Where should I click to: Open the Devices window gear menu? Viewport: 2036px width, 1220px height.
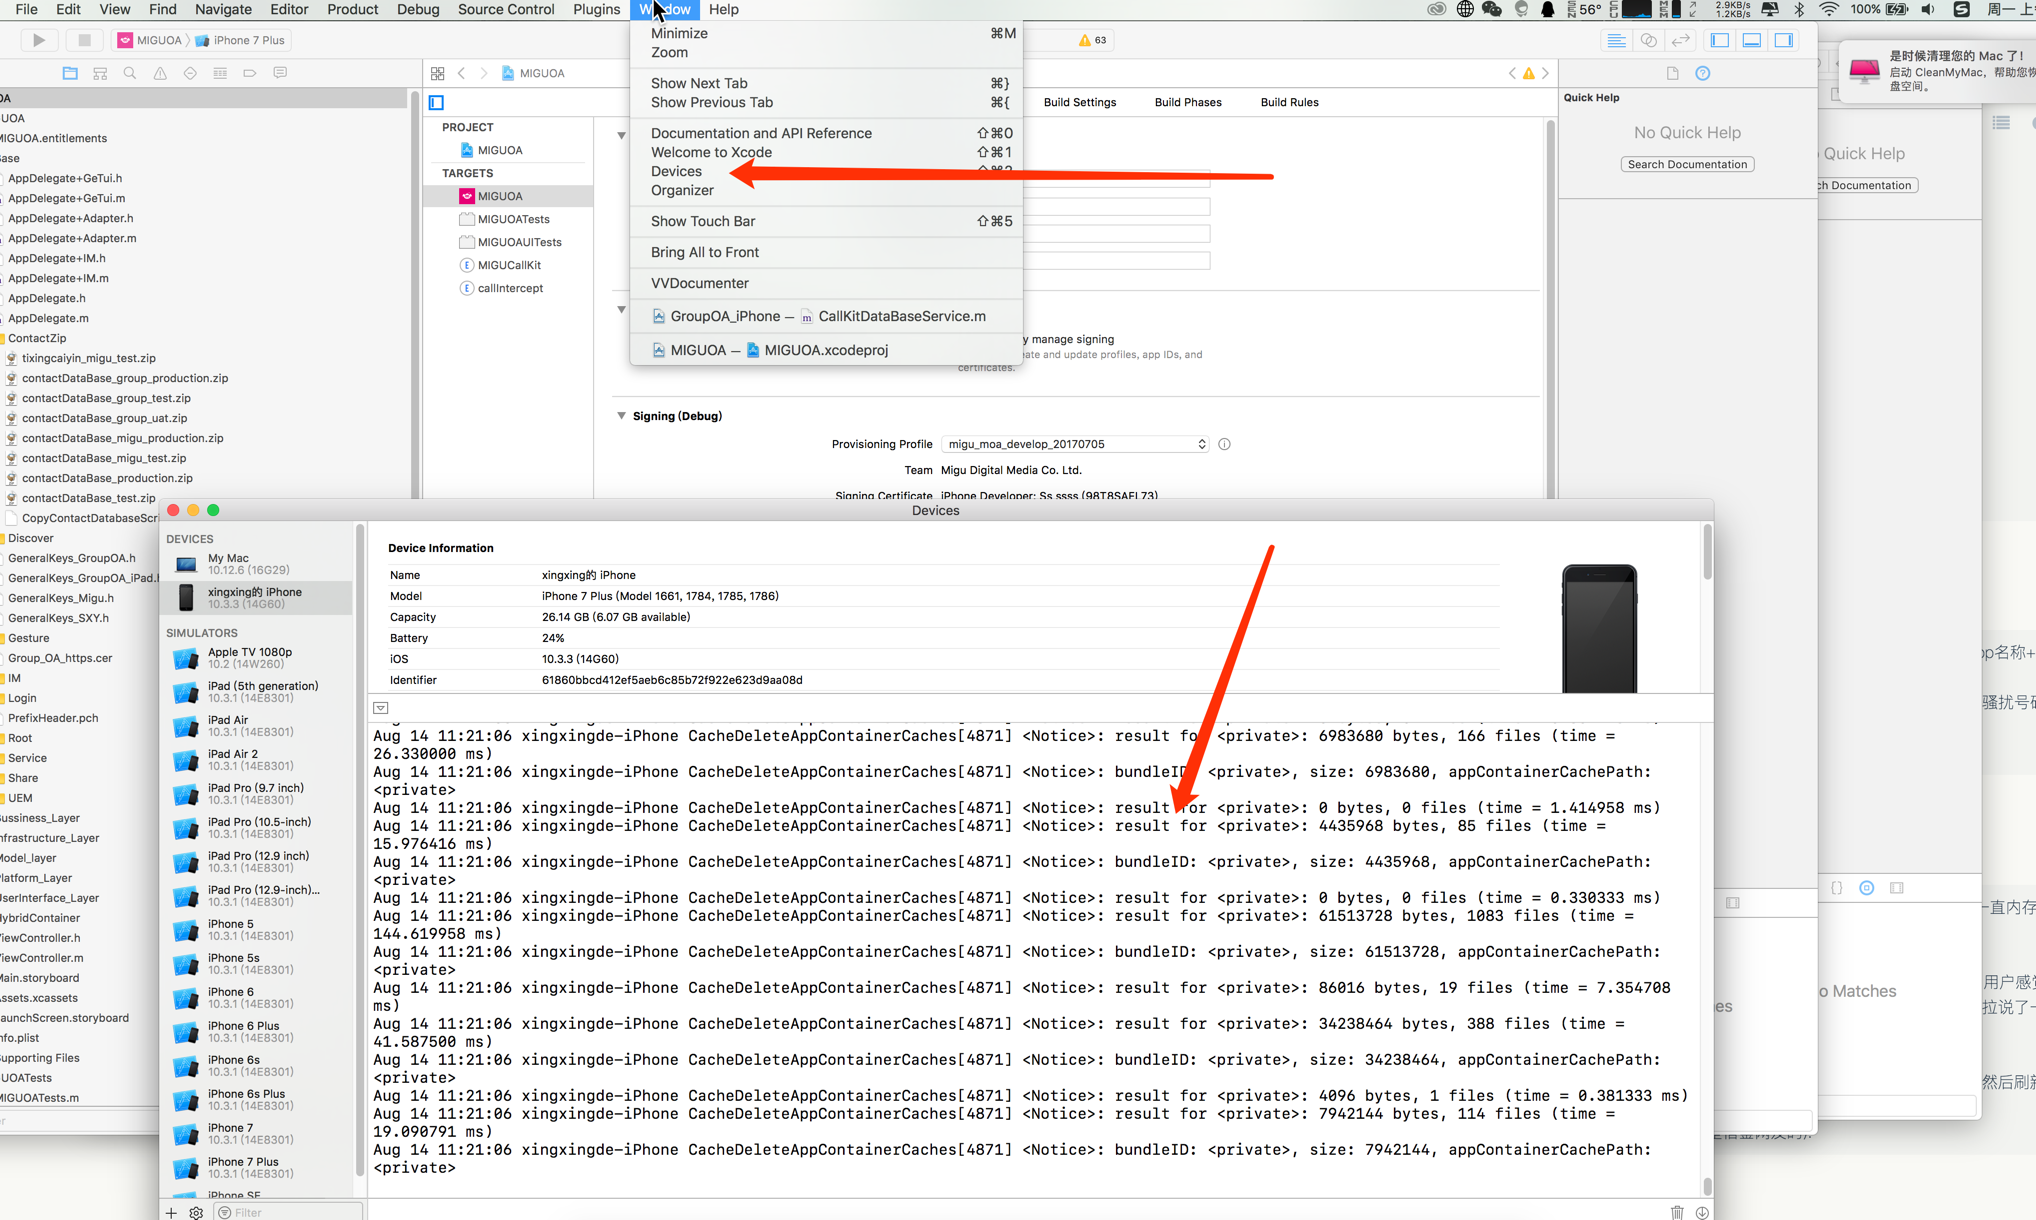click(x=196, y=1212)
